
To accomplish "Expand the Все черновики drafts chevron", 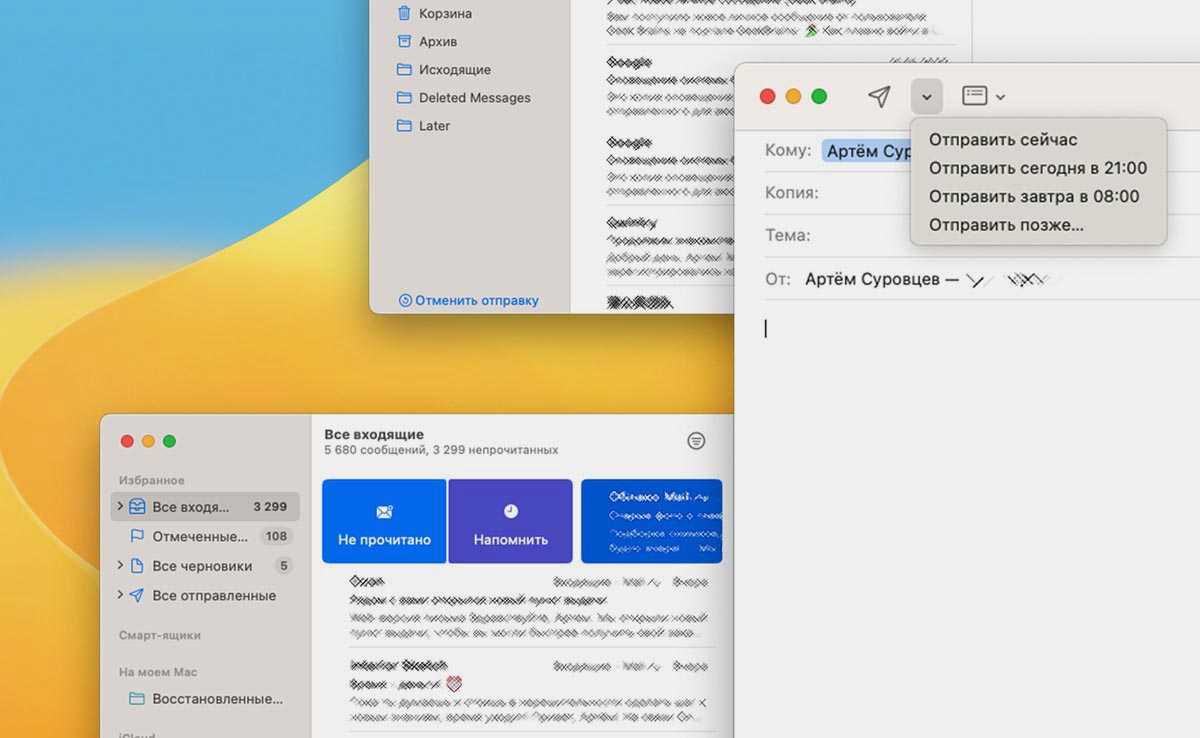I will 120,566.
